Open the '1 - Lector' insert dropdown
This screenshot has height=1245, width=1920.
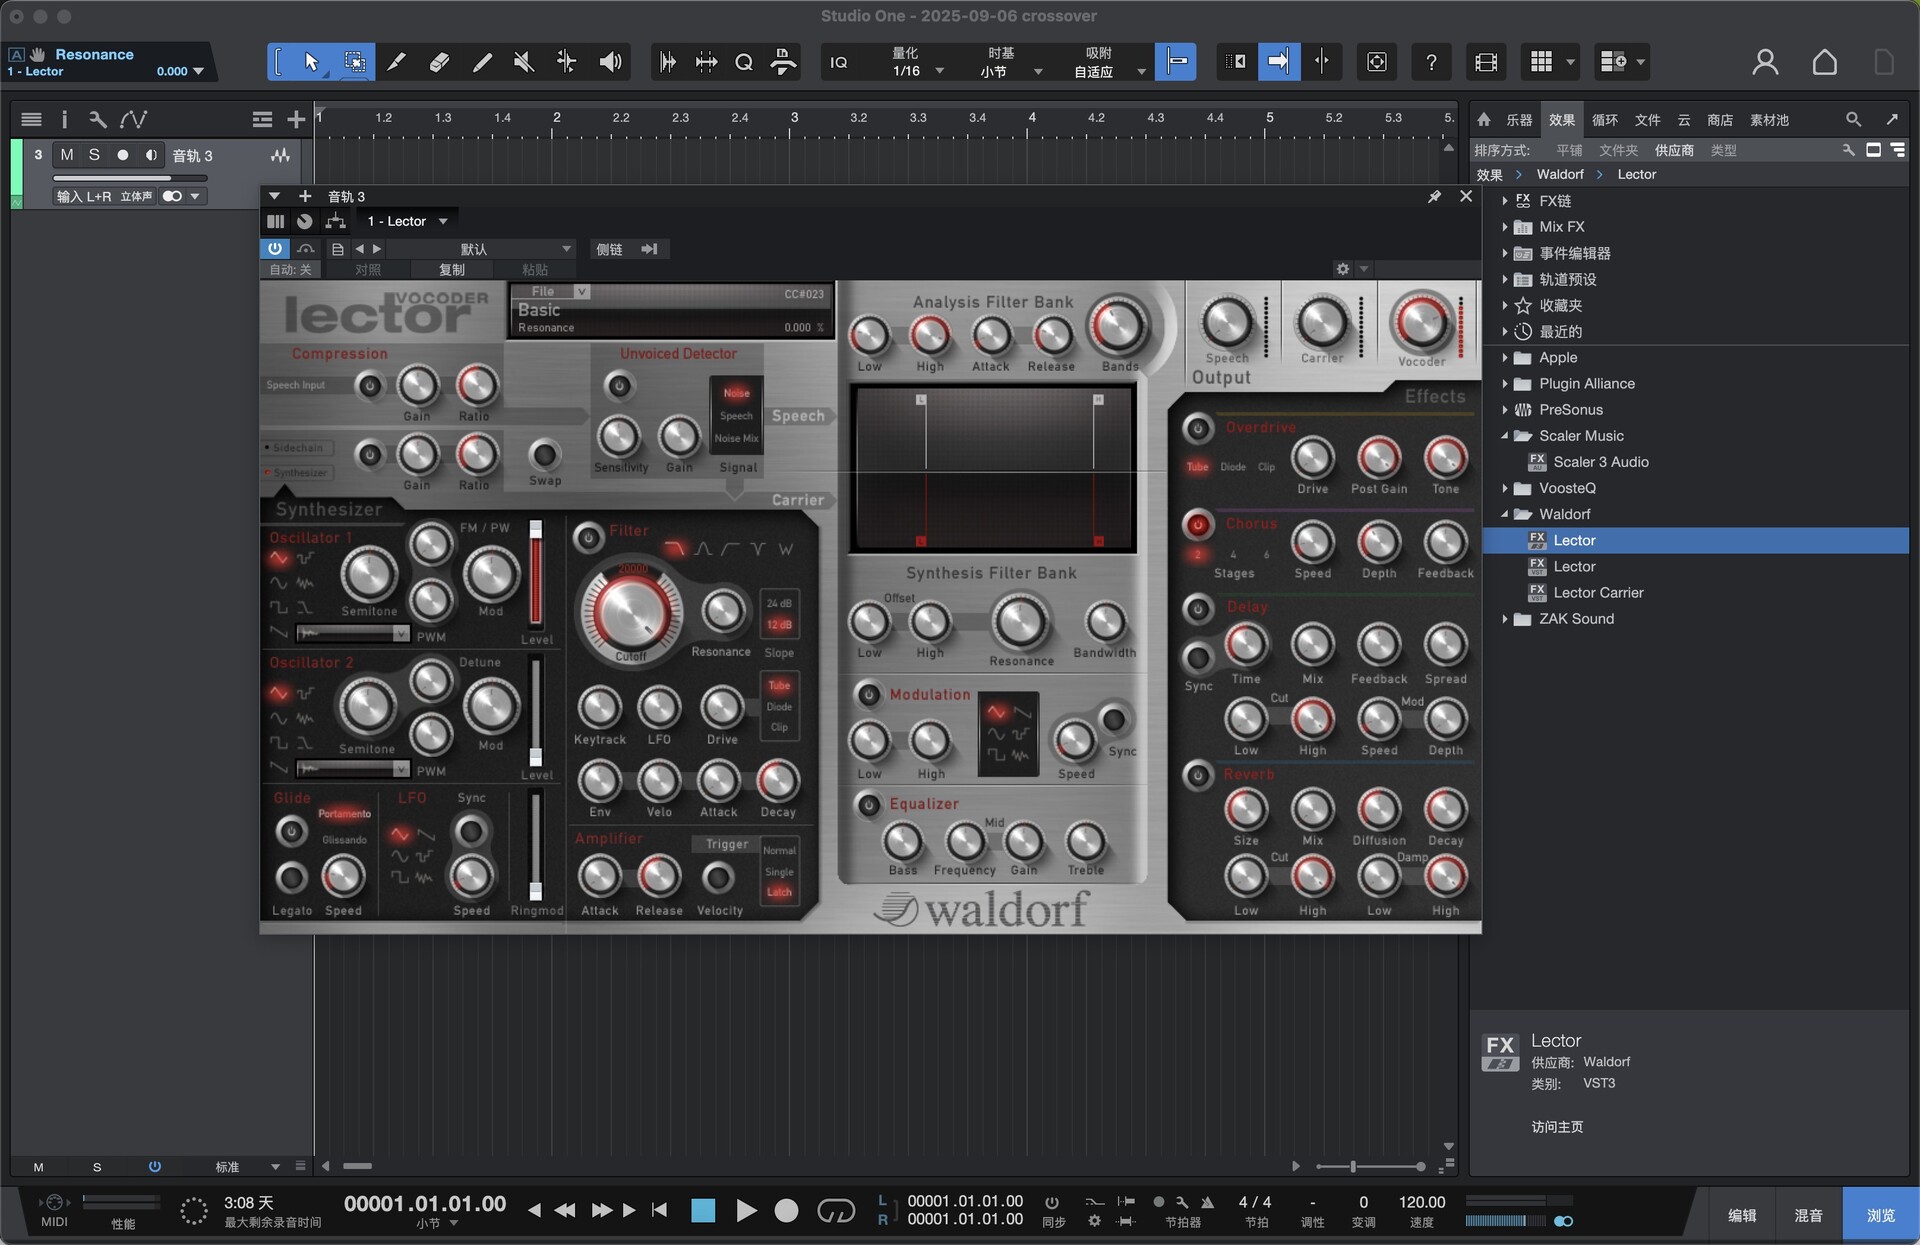point(406,222)
